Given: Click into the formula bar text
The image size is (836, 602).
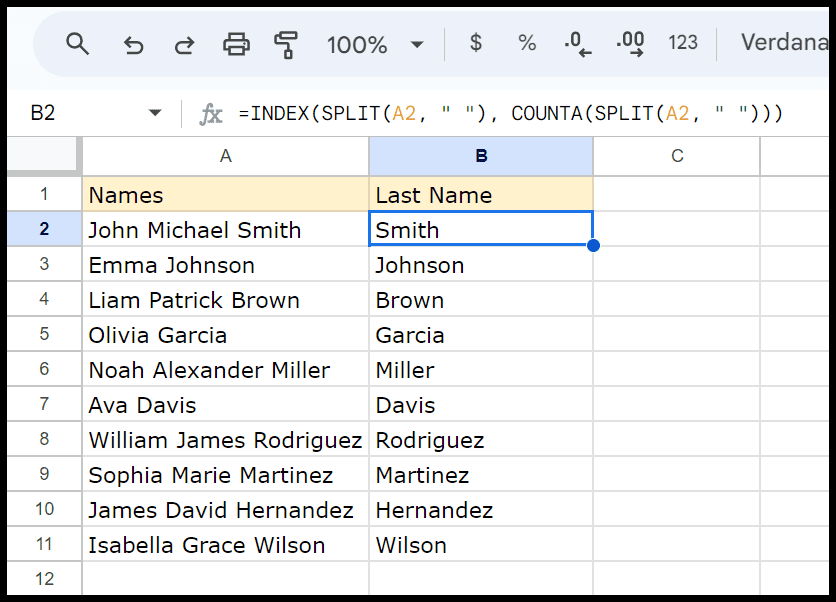Looking at the screenshot, I should [x=511, y=114].
